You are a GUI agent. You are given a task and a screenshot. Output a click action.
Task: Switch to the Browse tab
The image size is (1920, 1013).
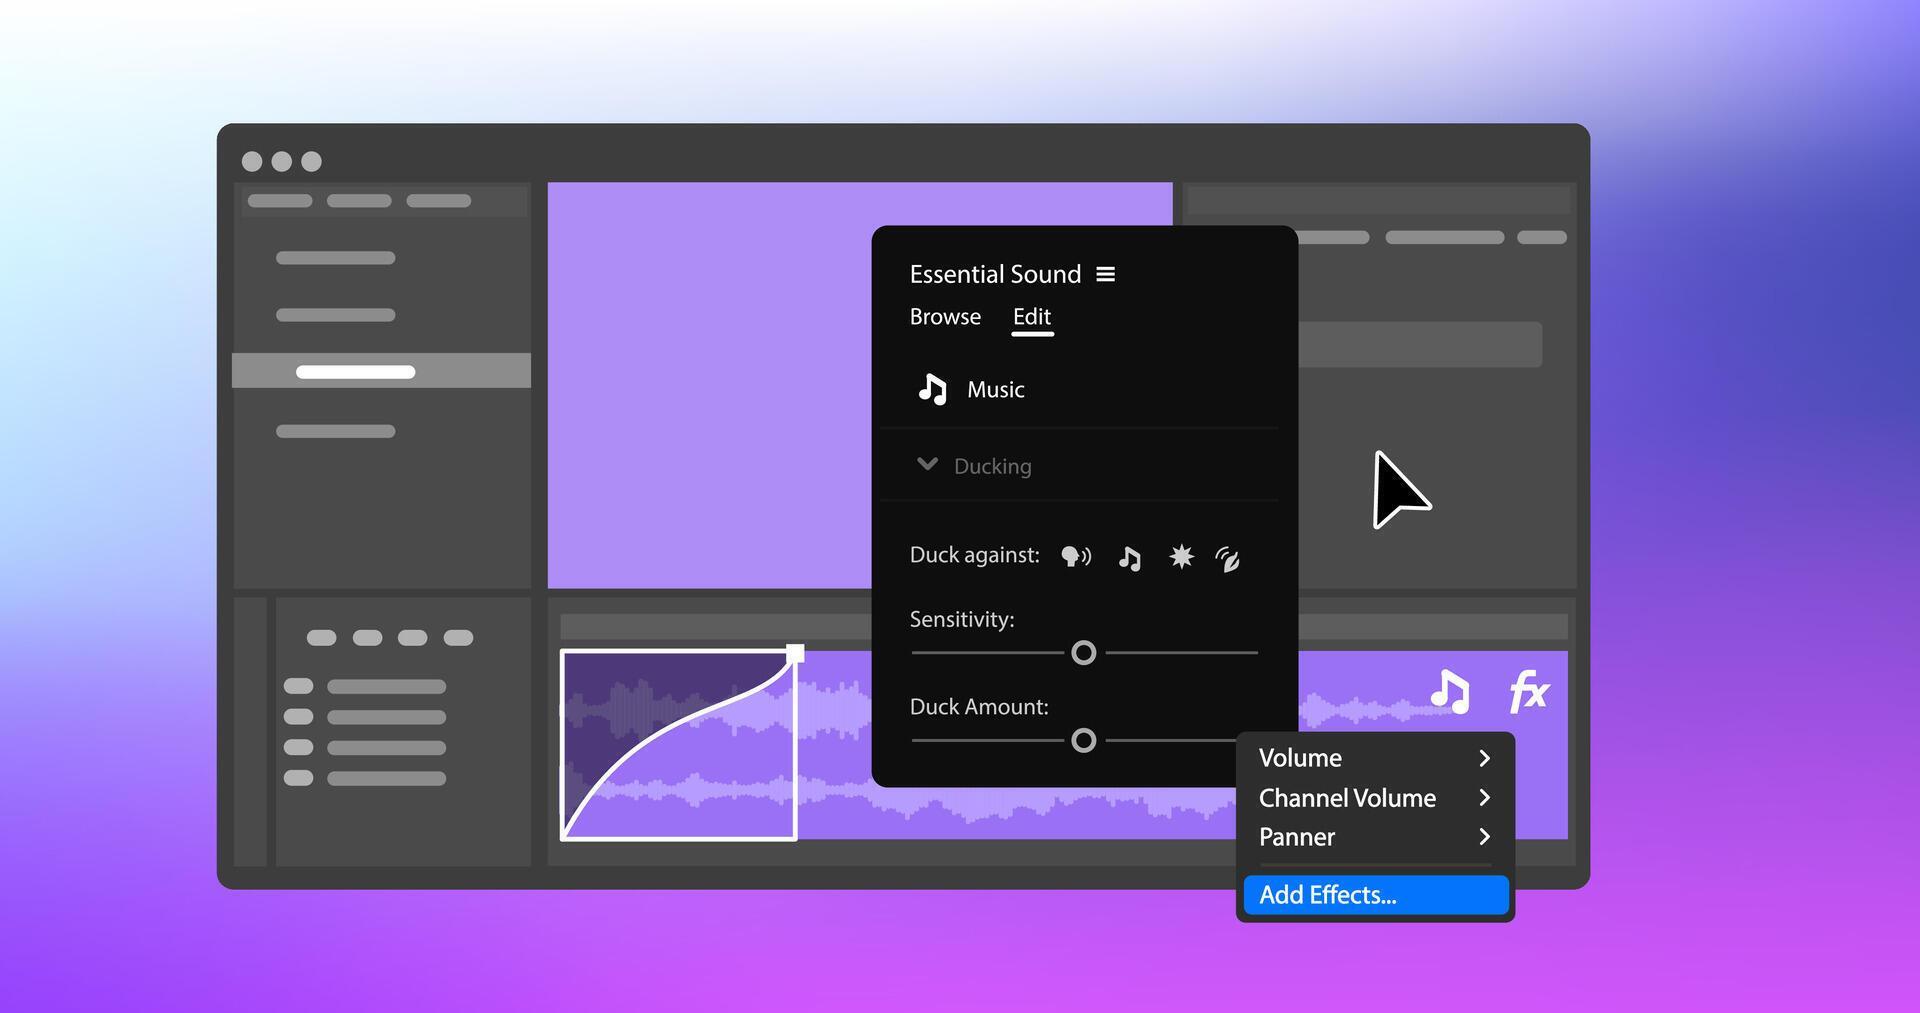(x=944, y=317)
